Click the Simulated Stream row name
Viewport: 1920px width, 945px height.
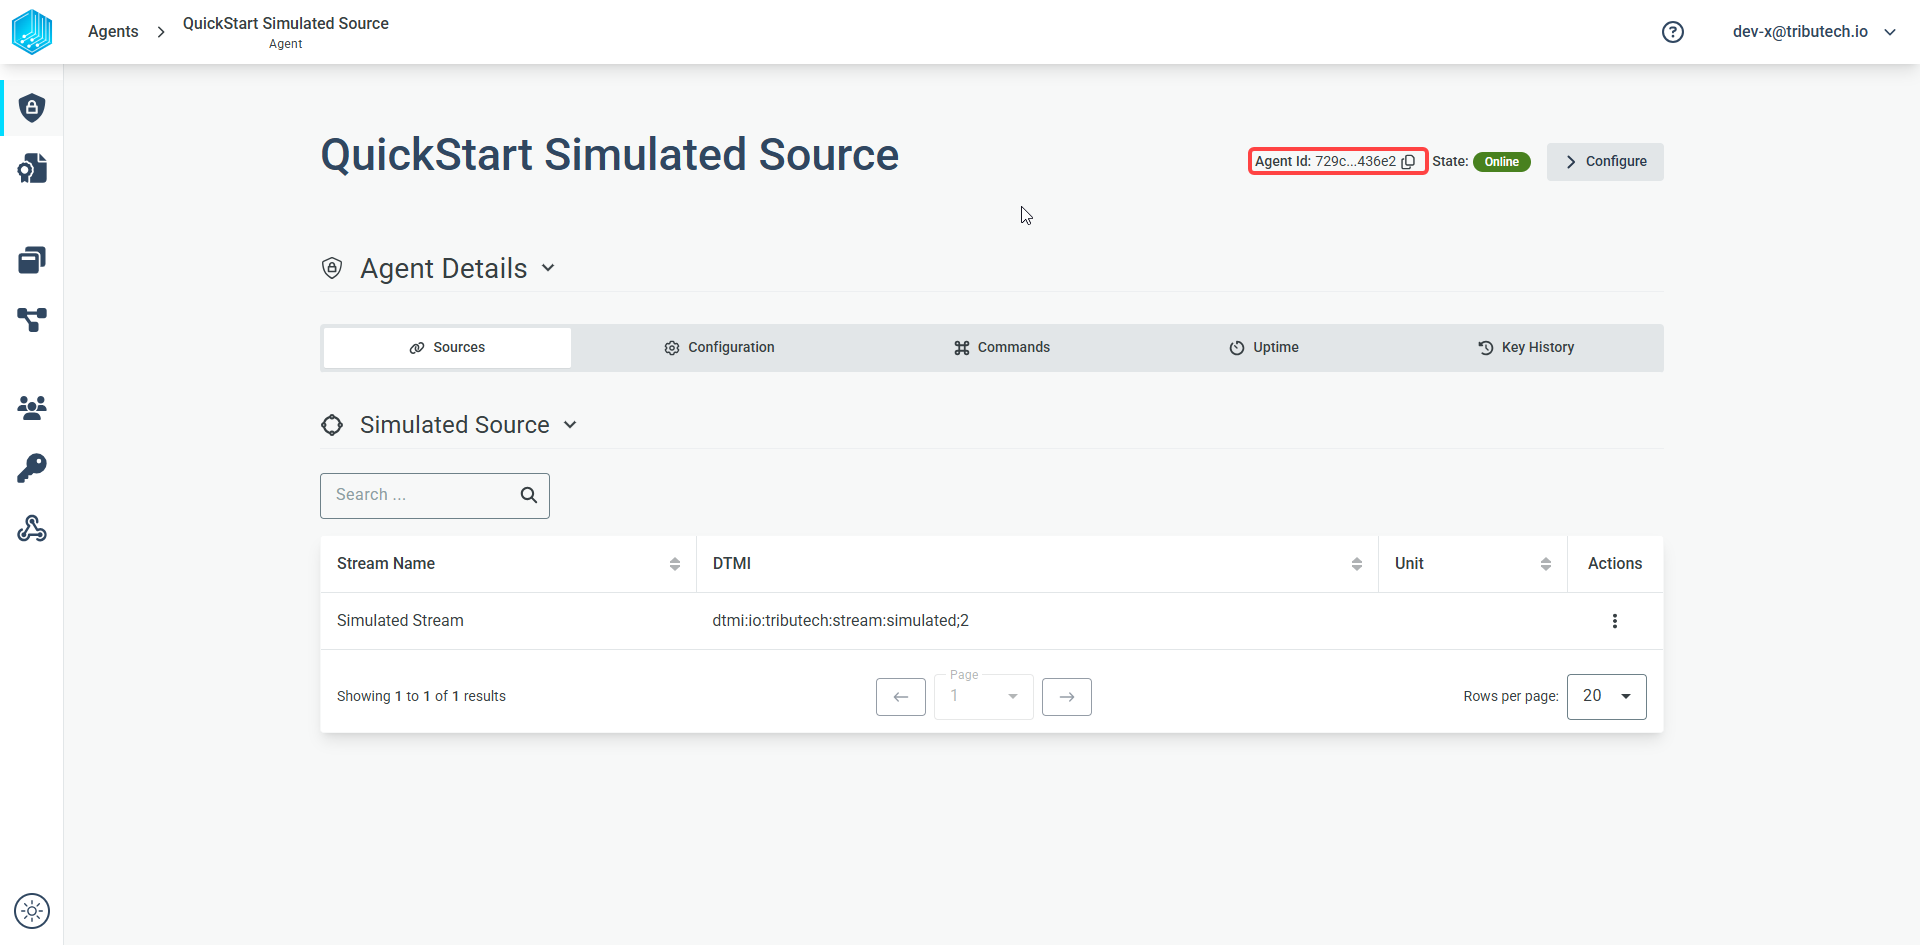click(400, 621)
